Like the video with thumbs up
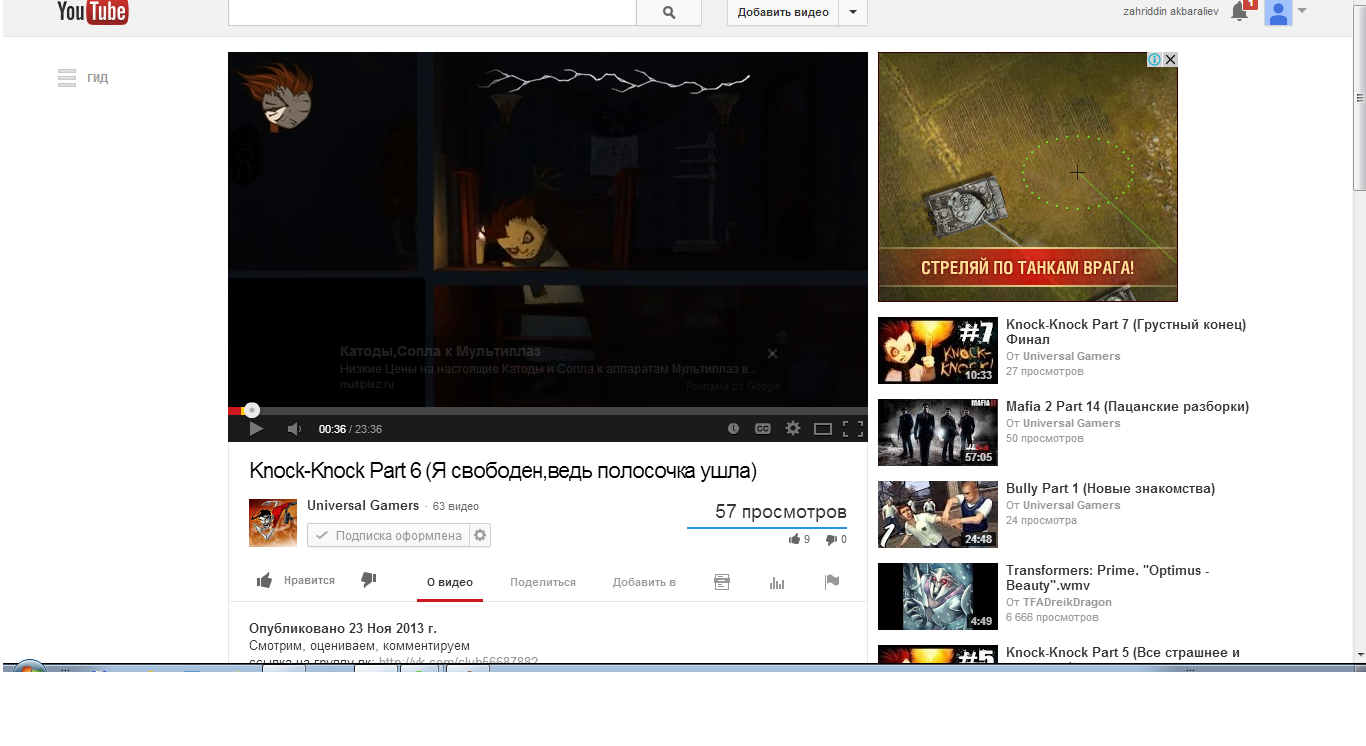 click(x=264, y=581)
